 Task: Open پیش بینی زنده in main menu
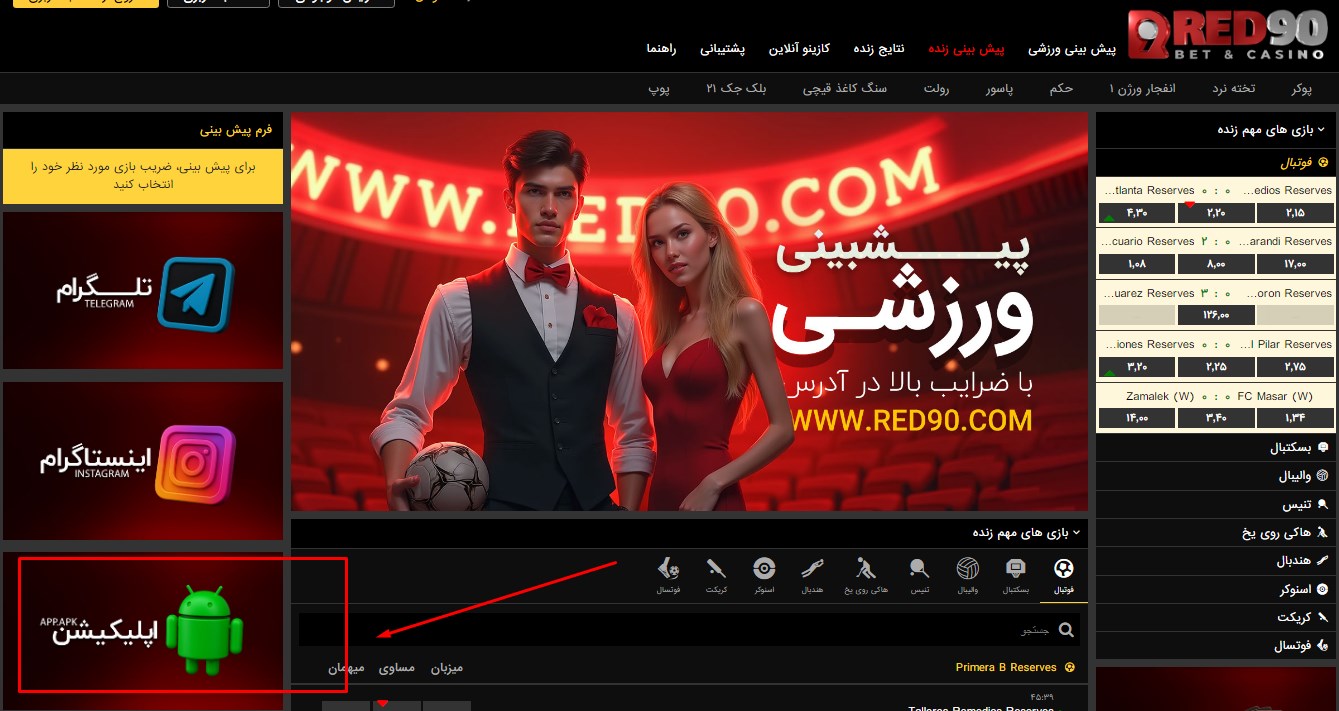click(966, 49)
